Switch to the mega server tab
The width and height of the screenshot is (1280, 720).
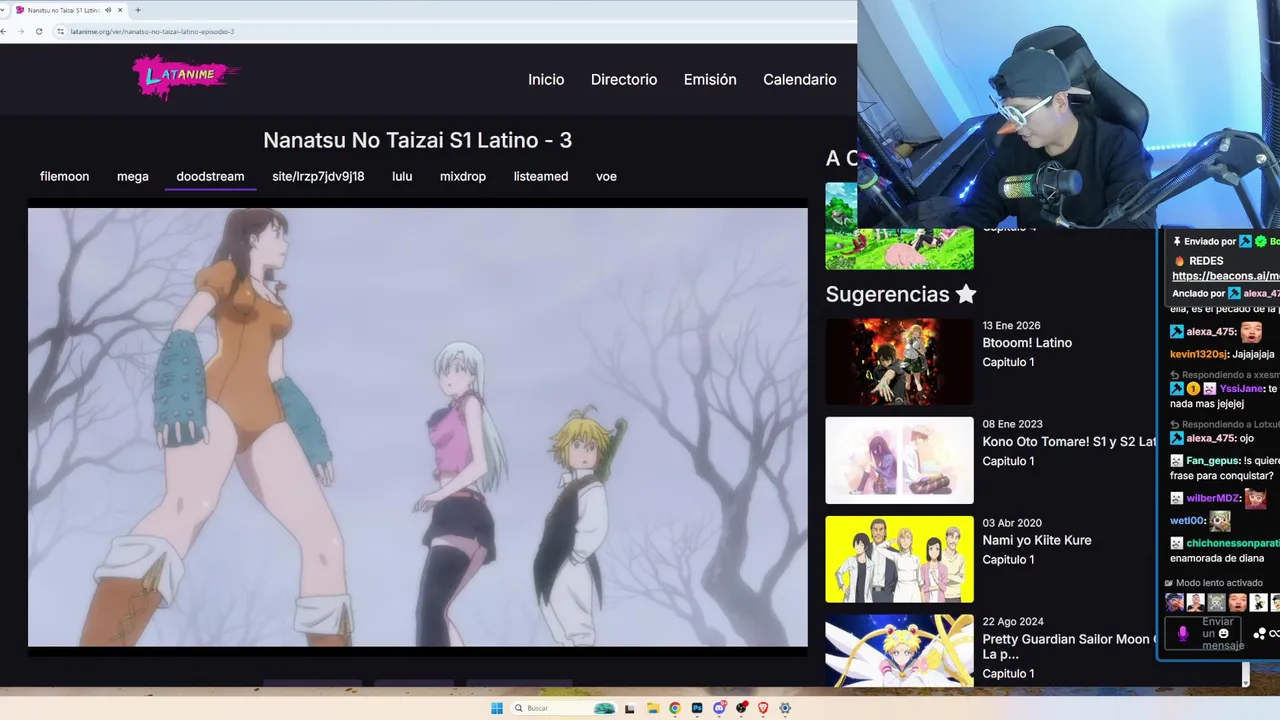coord(132,176)
